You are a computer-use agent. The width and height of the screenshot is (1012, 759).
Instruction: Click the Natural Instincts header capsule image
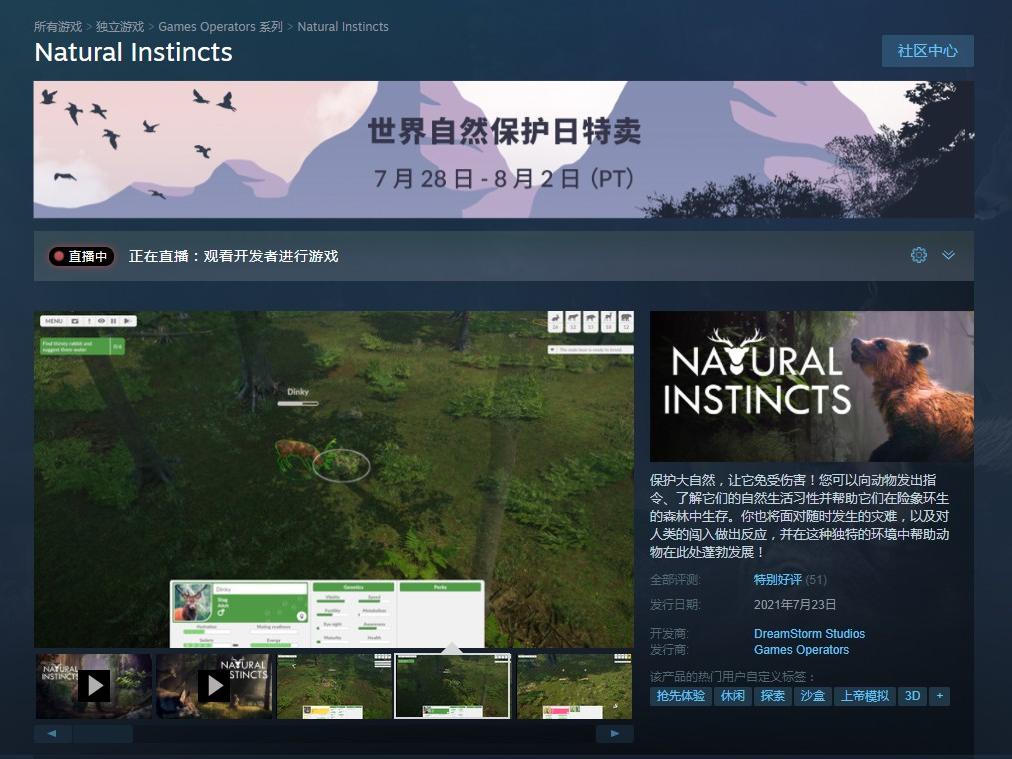click(x=812, y=386)
